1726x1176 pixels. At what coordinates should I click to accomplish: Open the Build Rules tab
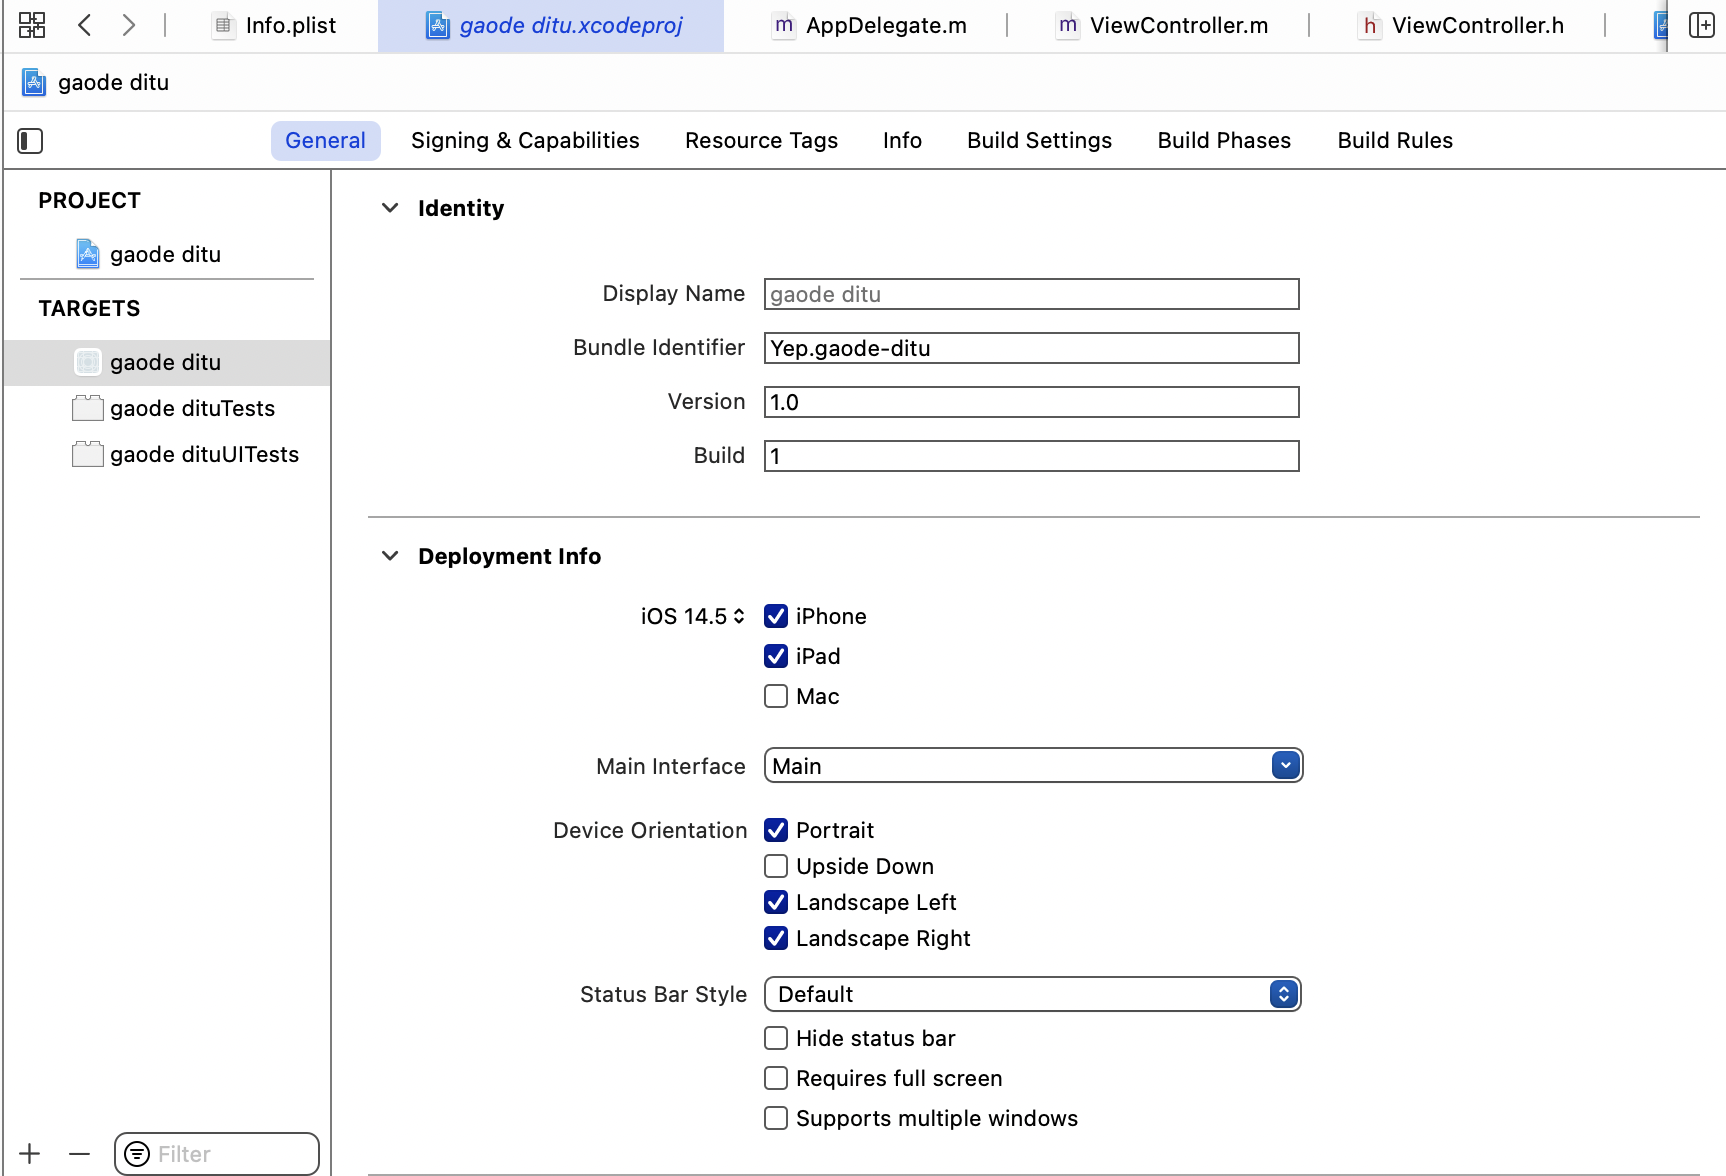click(x=1395, y=141)
